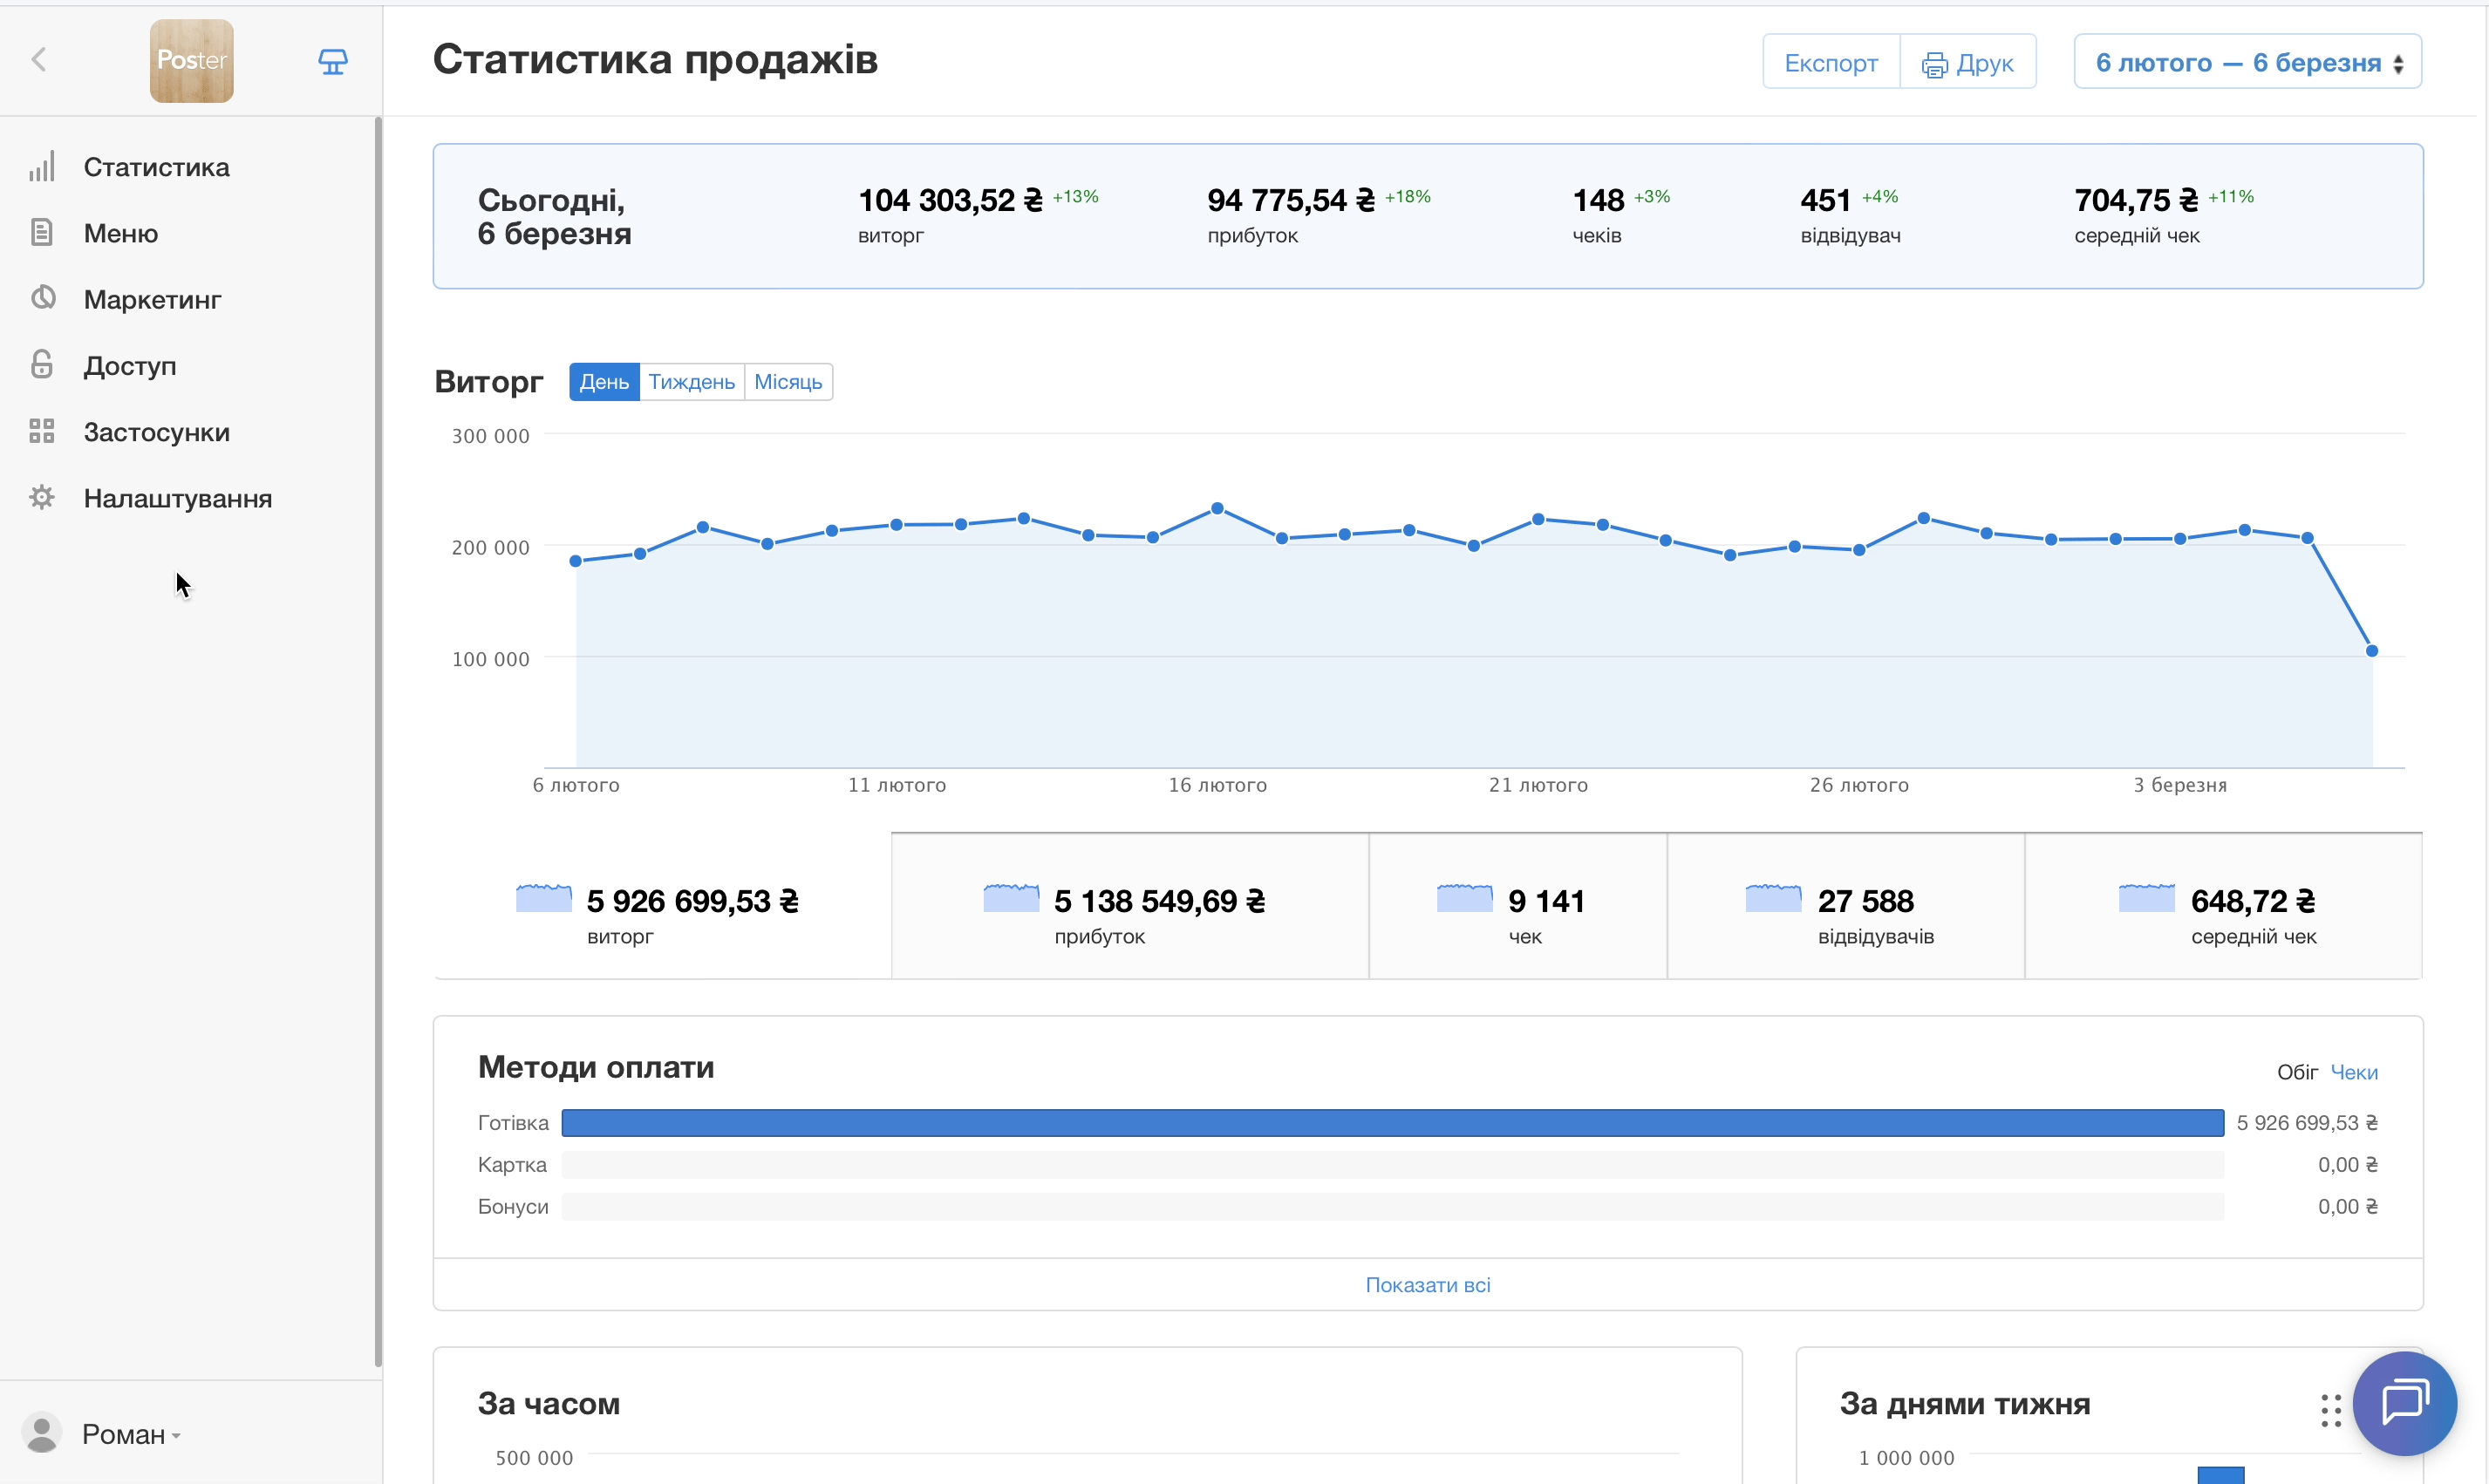
Task: Click the Експорт button
Action: (1830, 62)
